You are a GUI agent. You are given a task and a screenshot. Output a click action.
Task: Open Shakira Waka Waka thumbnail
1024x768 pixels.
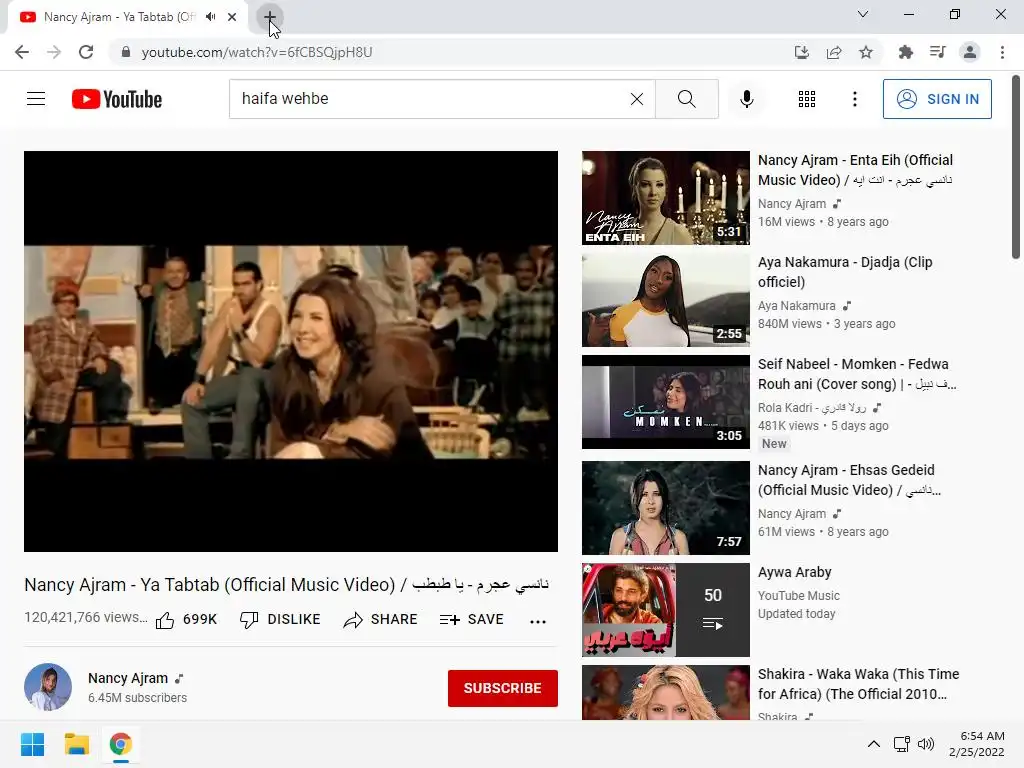665,692
